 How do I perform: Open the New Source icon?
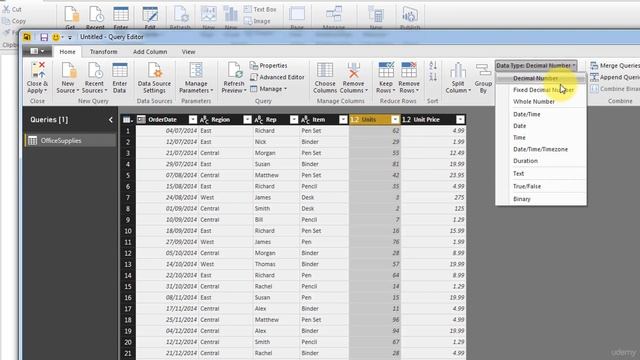tap(69, 70)
